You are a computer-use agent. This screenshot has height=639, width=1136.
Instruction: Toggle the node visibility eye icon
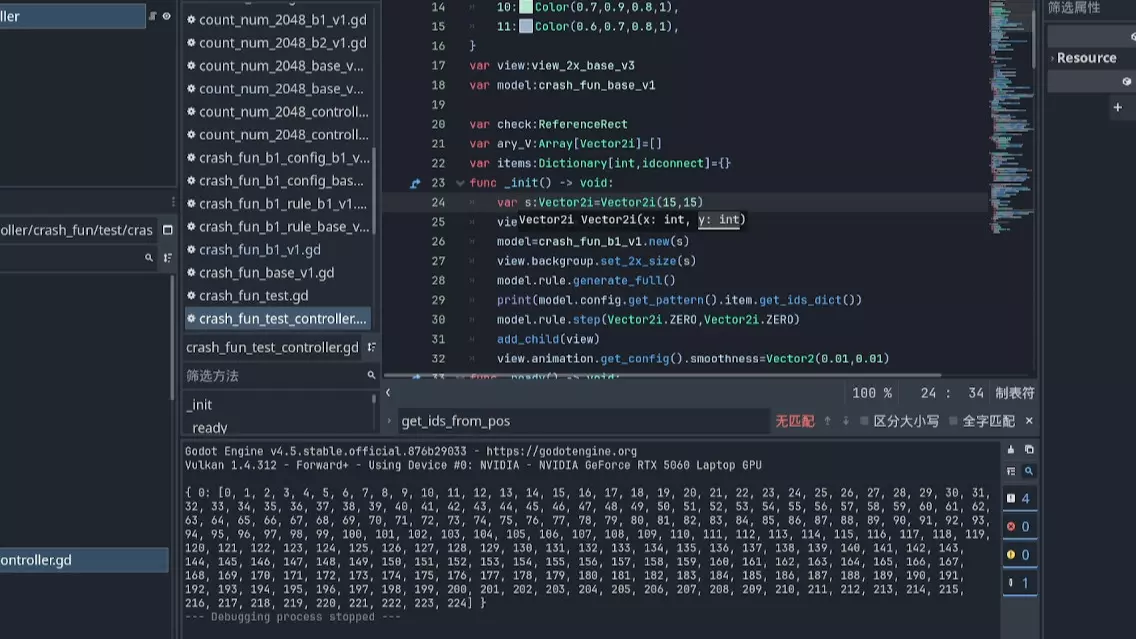166,16
